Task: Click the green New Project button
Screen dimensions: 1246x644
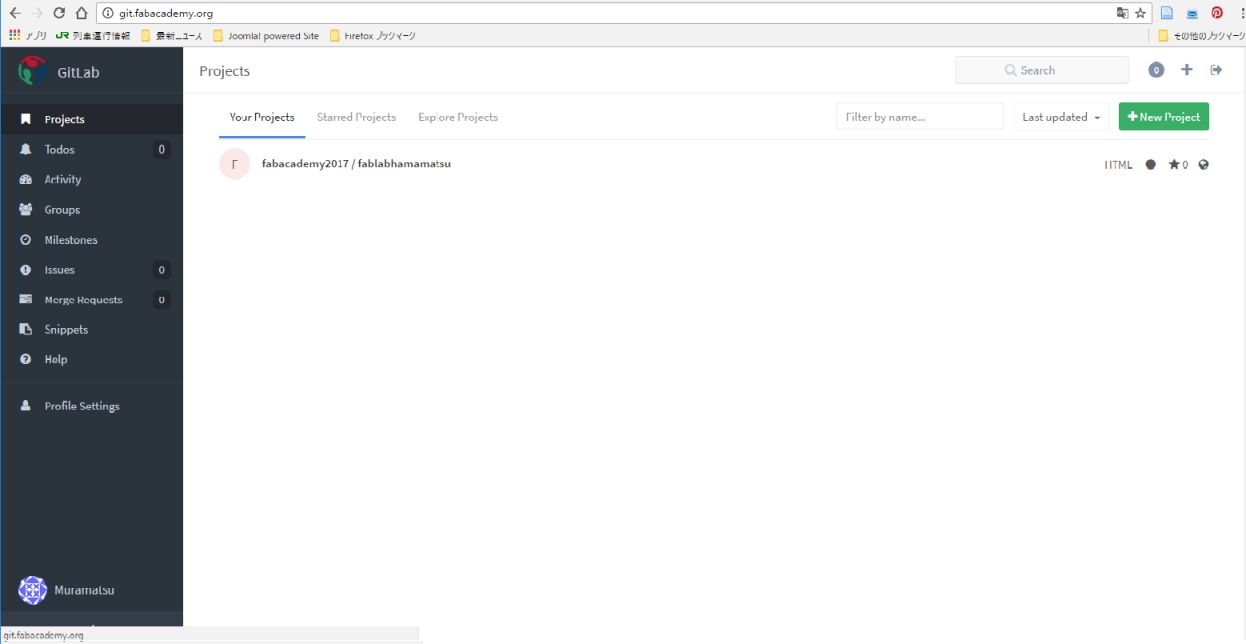Action: point(1164,116)
